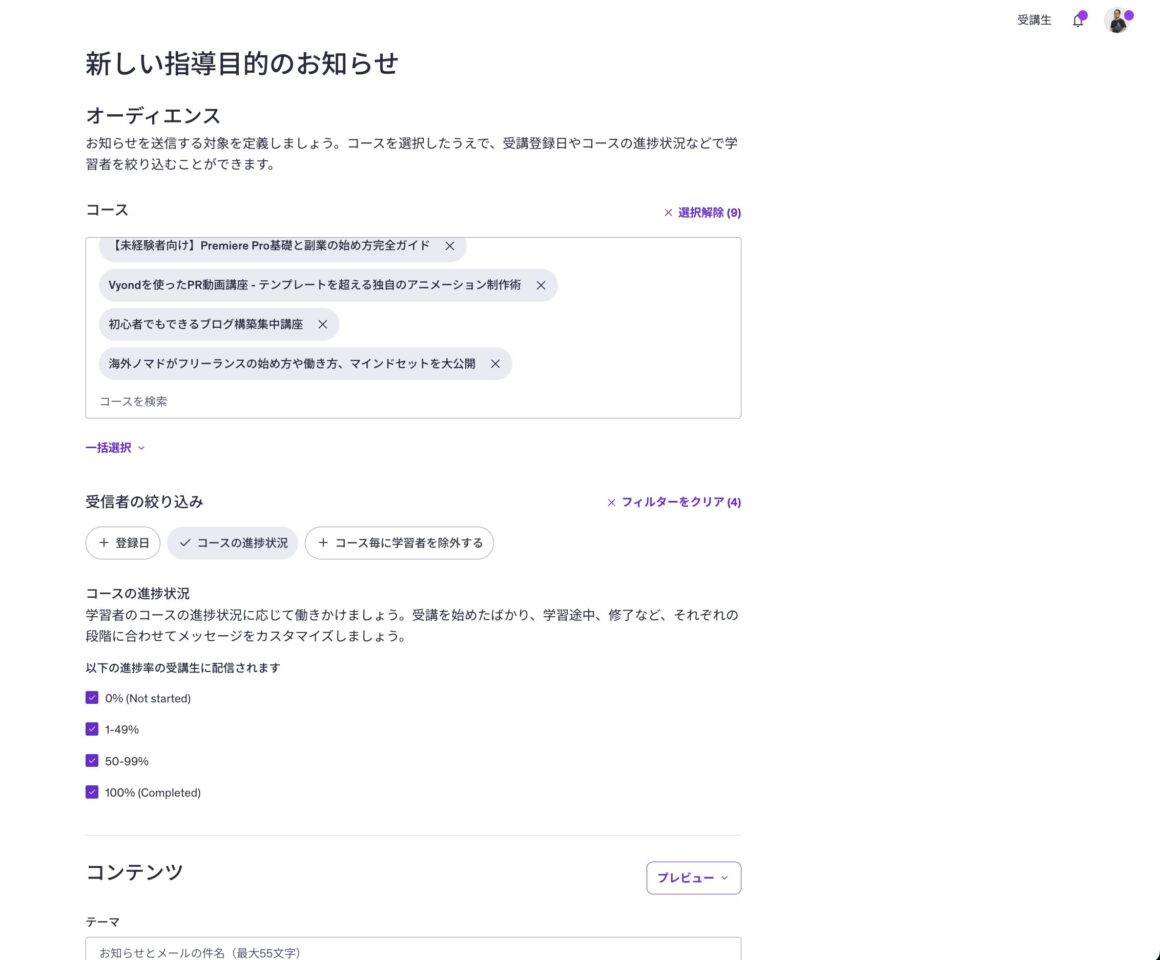This screenshot has width=1160, height=960.
Task: Open the notification bell icon
Action: pyautogui.click(x=1078, y=21)
